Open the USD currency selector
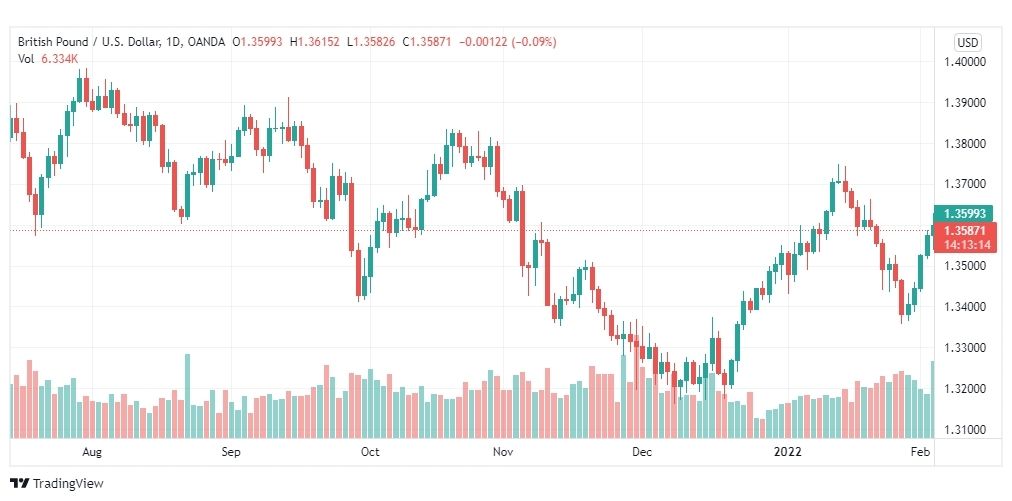The height and width of the screenshot is (501, 1012). point(967,43)
